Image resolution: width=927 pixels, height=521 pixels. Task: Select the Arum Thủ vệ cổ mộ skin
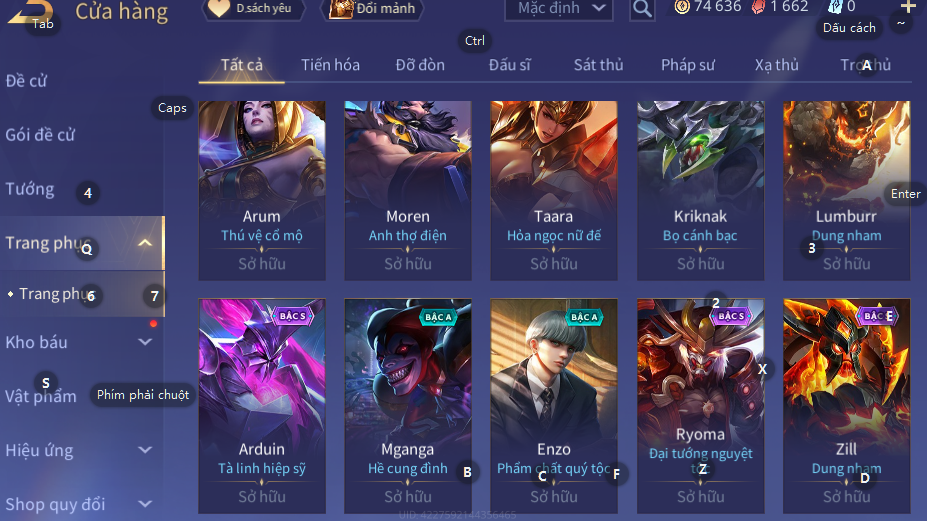click(x=262, y=190)
